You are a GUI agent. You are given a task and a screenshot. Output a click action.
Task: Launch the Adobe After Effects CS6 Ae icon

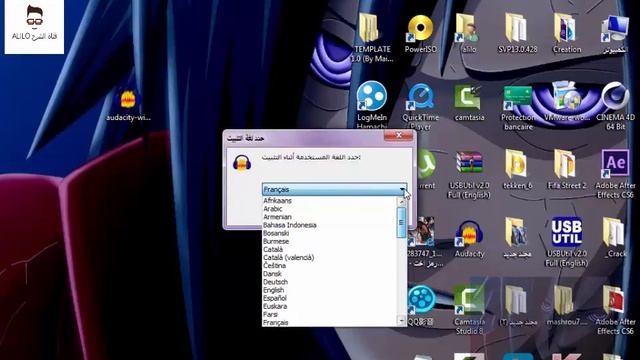pyautogui.click(x=615, y=164)
